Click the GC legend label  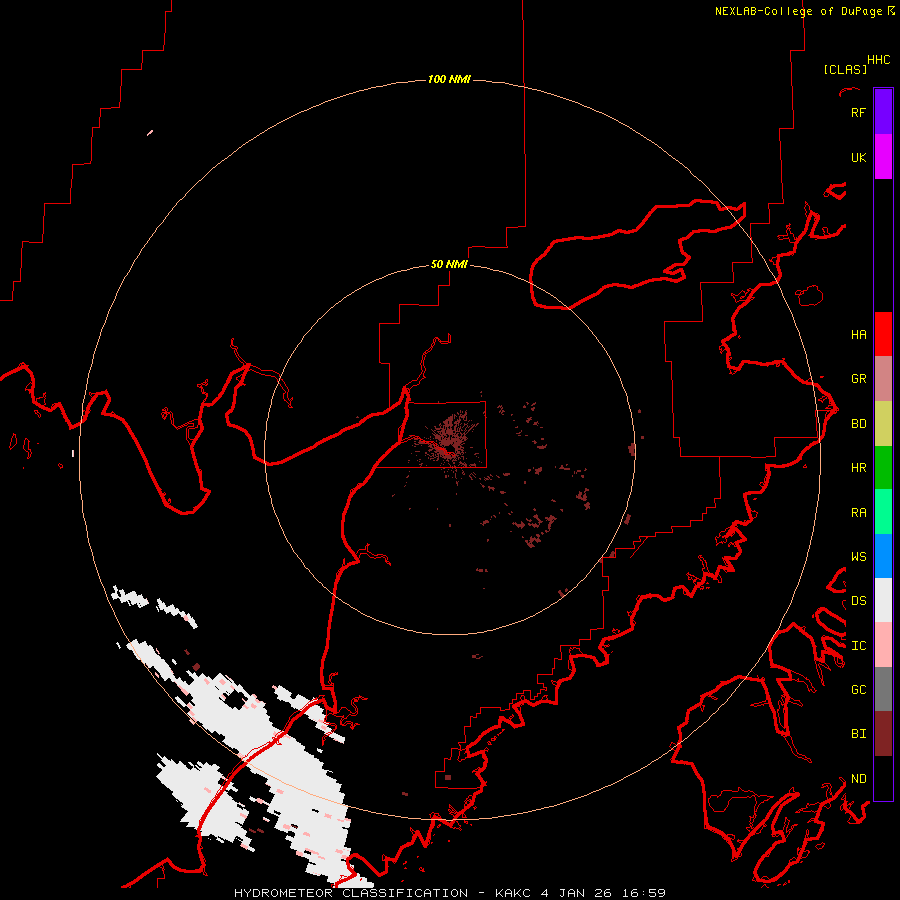pyautogui.click(x=858, y=690)
